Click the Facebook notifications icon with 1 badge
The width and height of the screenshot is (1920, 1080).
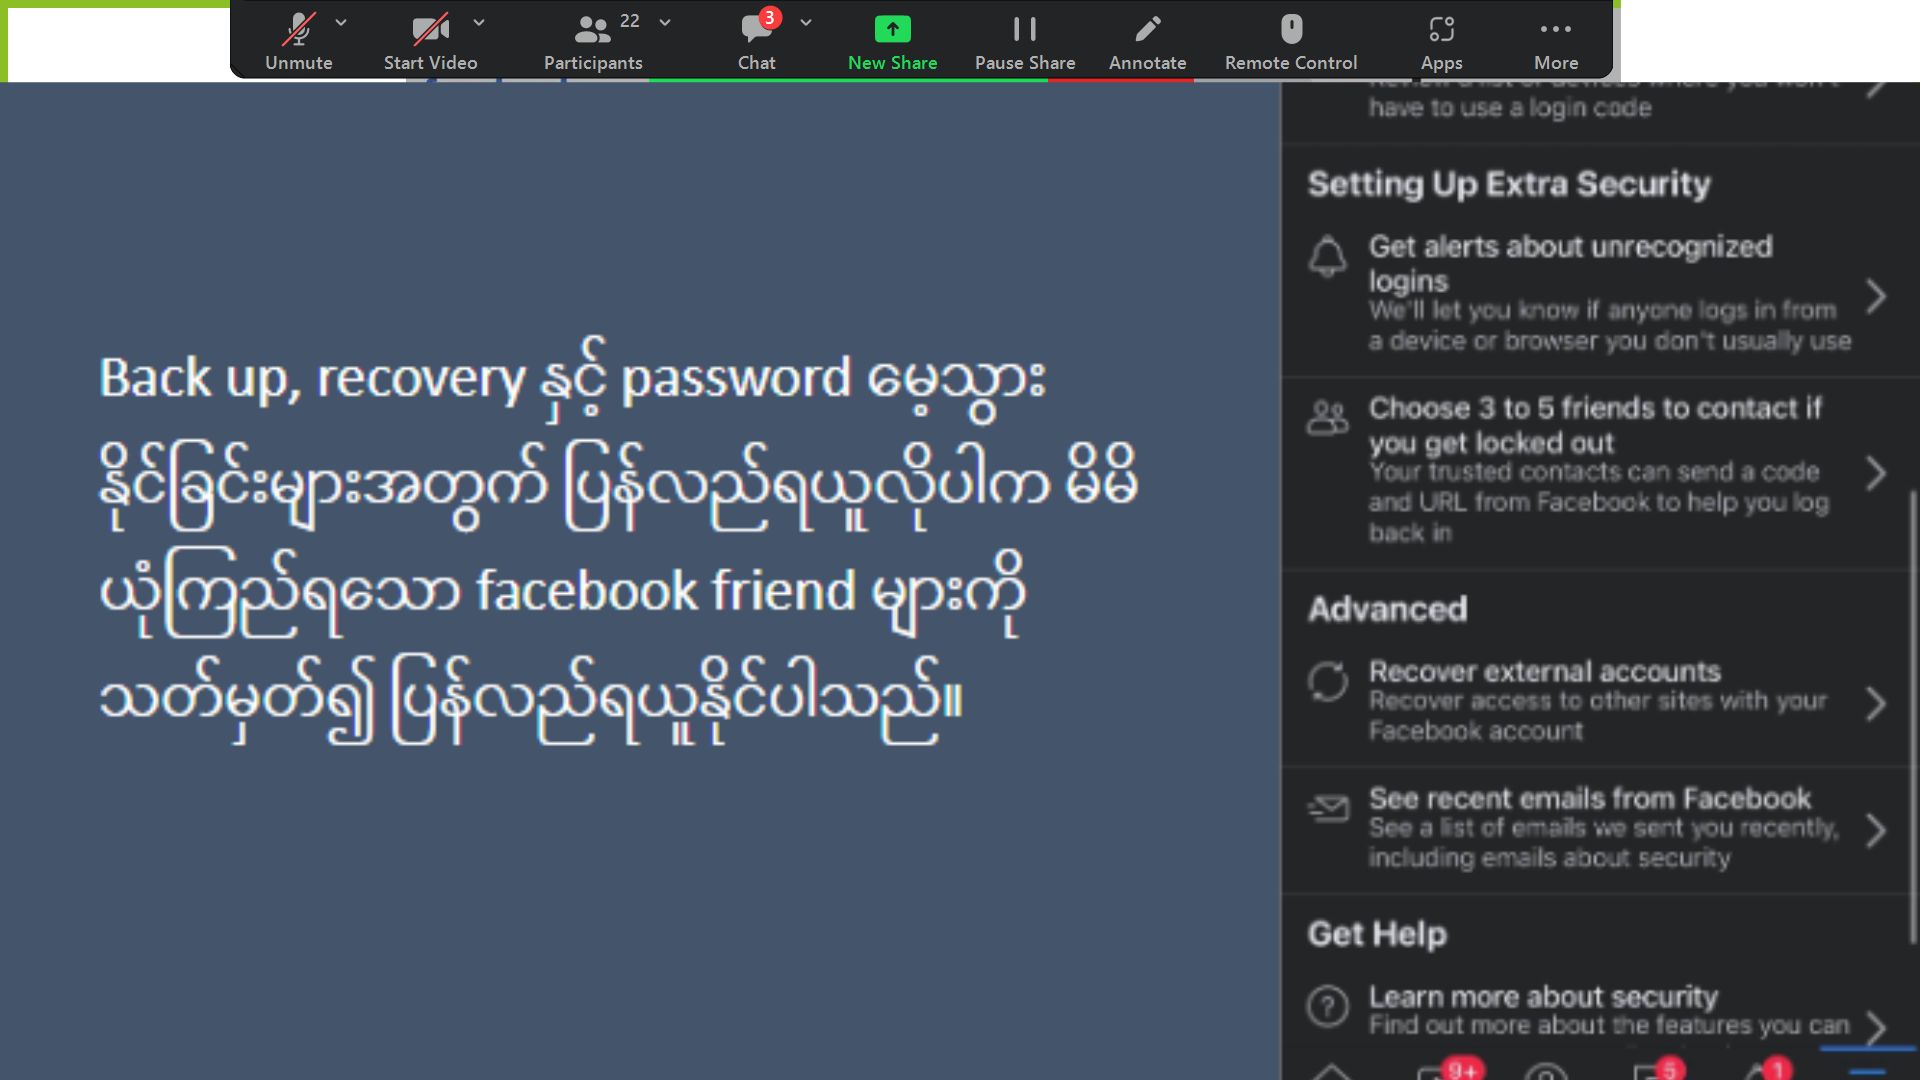tap(1768, 1070)
